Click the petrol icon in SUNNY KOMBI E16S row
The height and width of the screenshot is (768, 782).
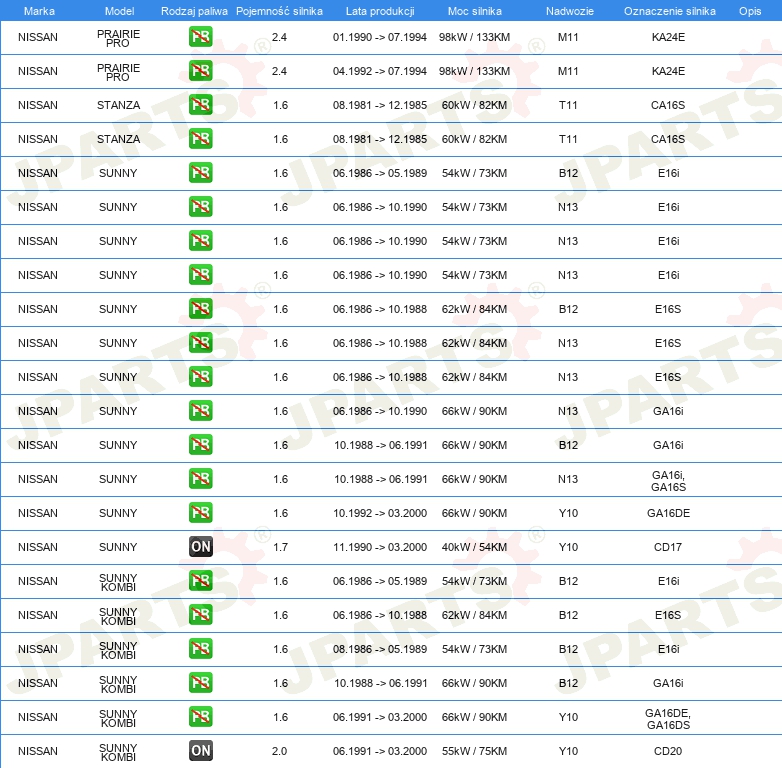200,615
